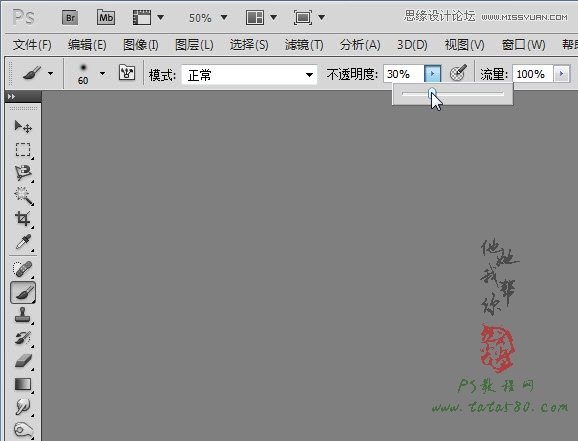
Task: Open the 编辑(E) menu
Action: tap(87, 45)
